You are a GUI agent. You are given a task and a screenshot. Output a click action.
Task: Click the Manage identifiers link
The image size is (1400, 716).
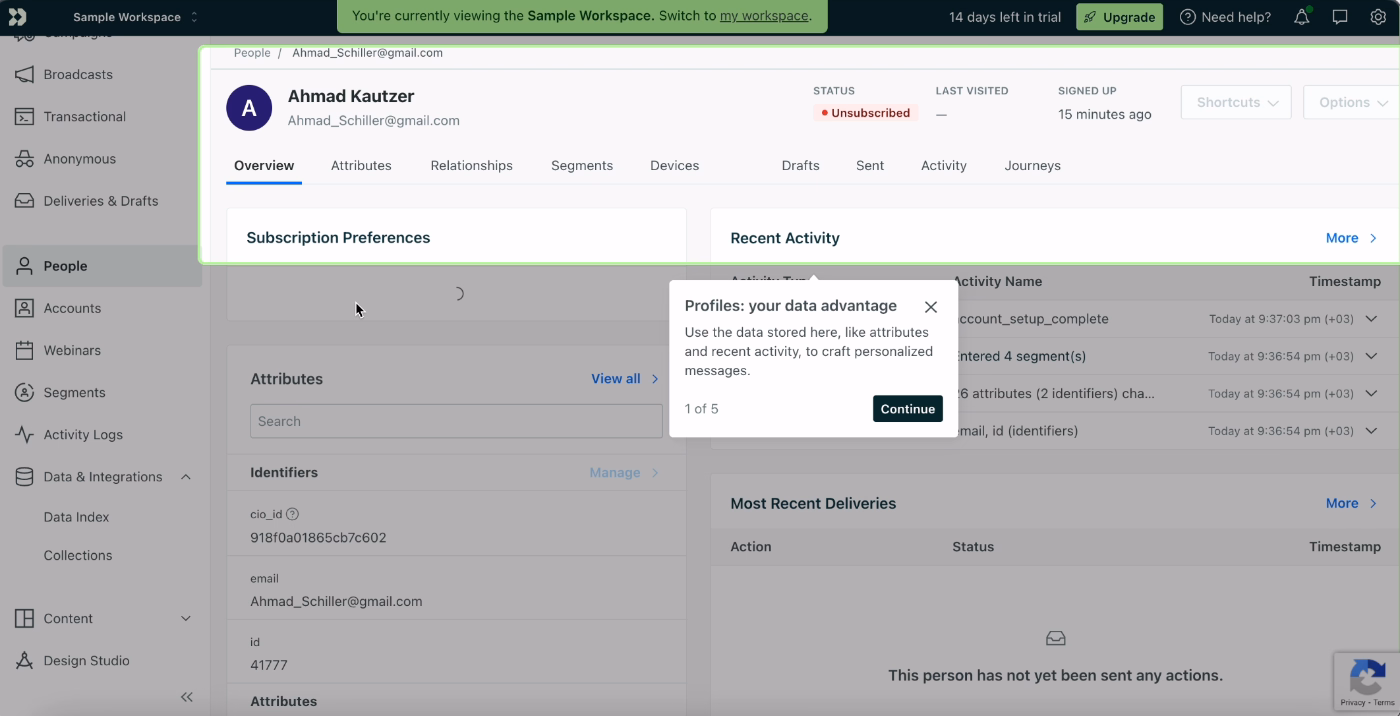point(624,473)
